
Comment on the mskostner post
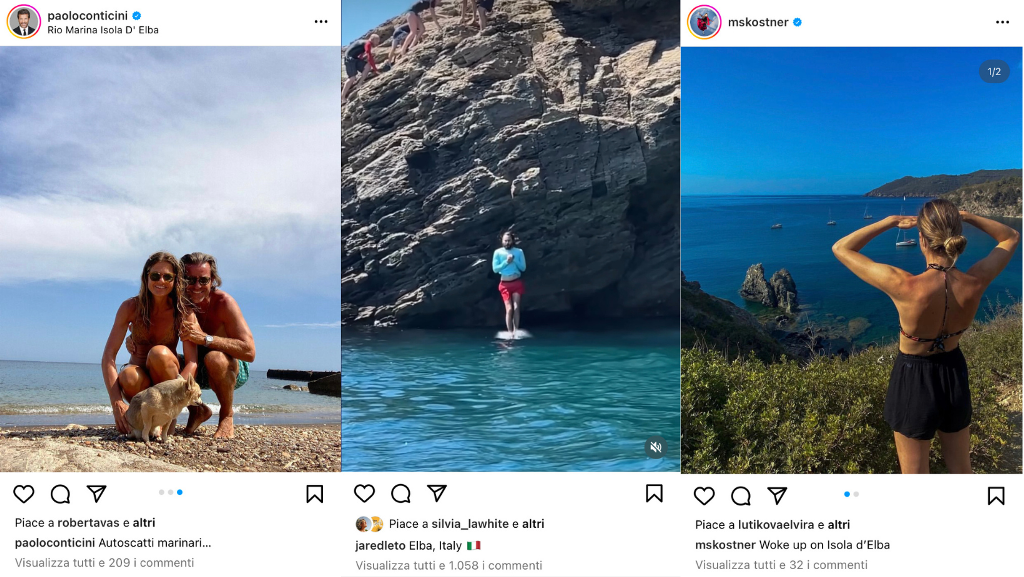click(741, 496)
